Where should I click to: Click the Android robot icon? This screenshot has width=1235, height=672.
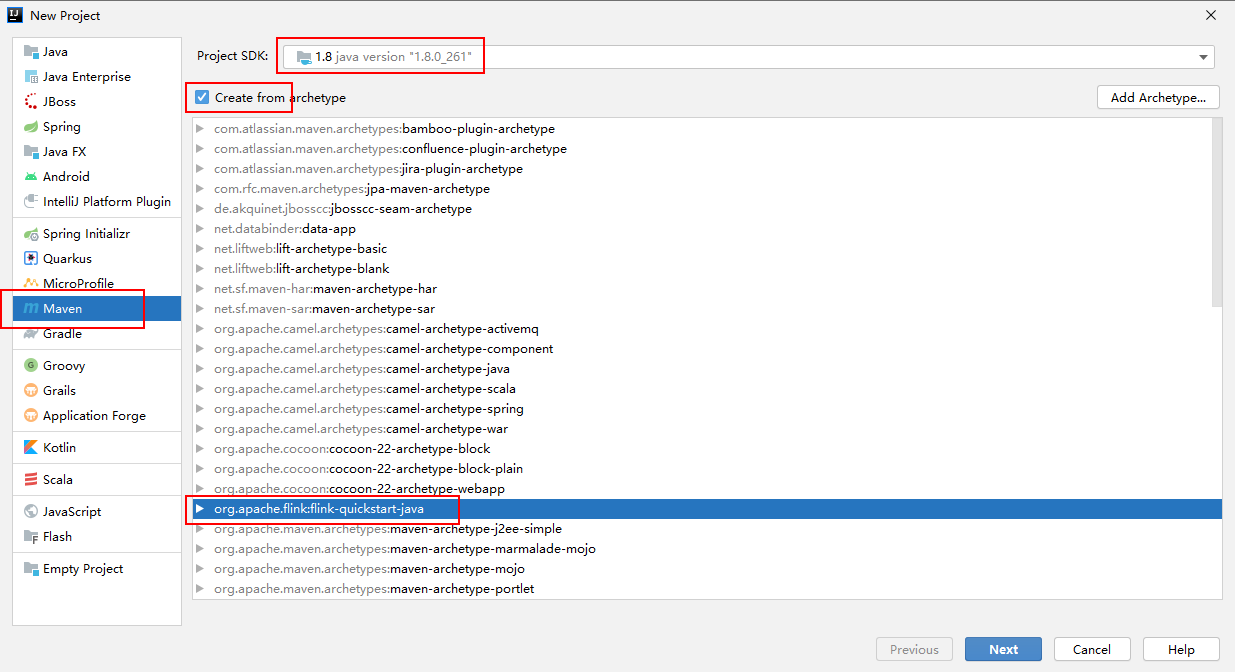pyautogui.click(x=31, y=177)
